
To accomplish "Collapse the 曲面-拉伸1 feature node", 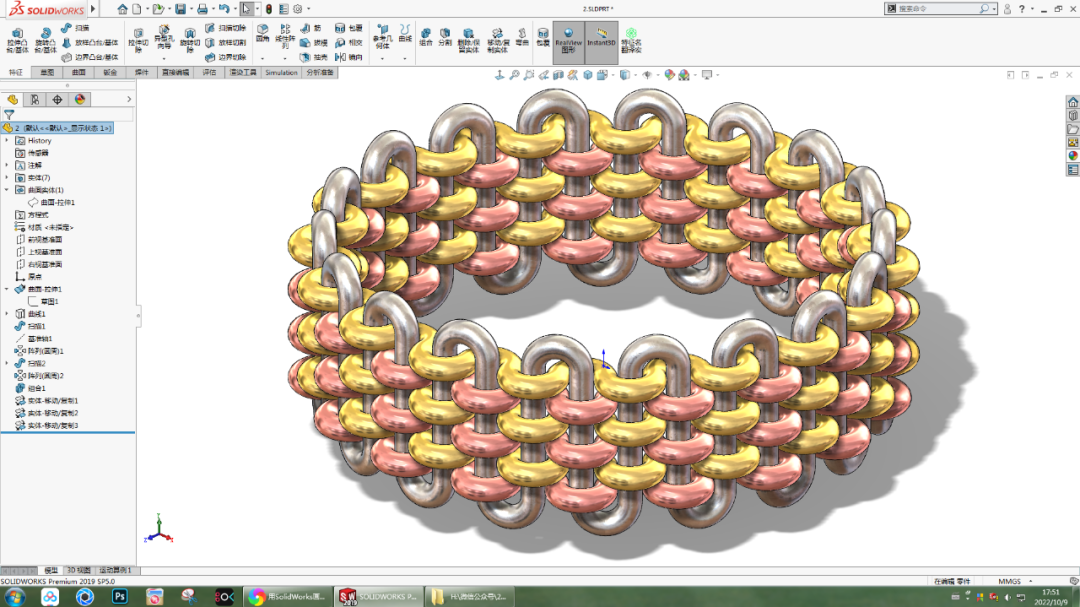I will pyautogui.click(x=4, y=288).
